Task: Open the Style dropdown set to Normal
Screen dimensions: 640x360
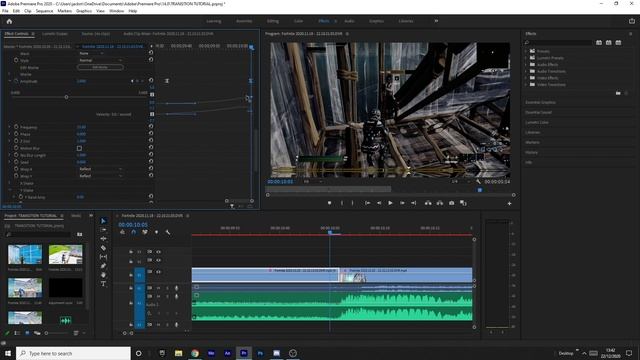Action: point(101,60)
